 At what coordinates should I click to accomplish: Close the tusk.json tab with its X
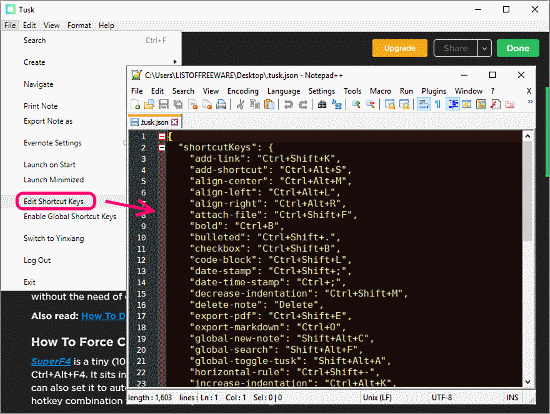click(175, 122)
